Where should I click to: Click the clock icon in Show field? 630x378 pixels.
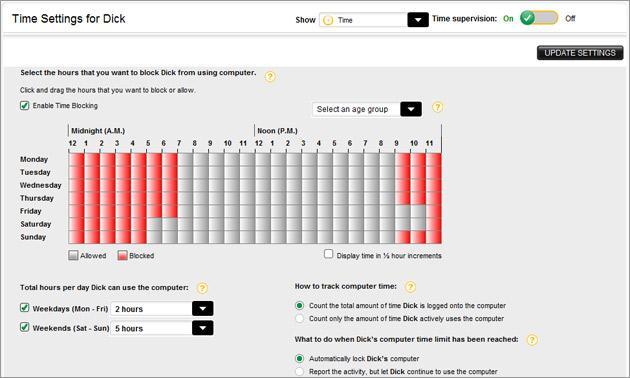pos(328,20)
